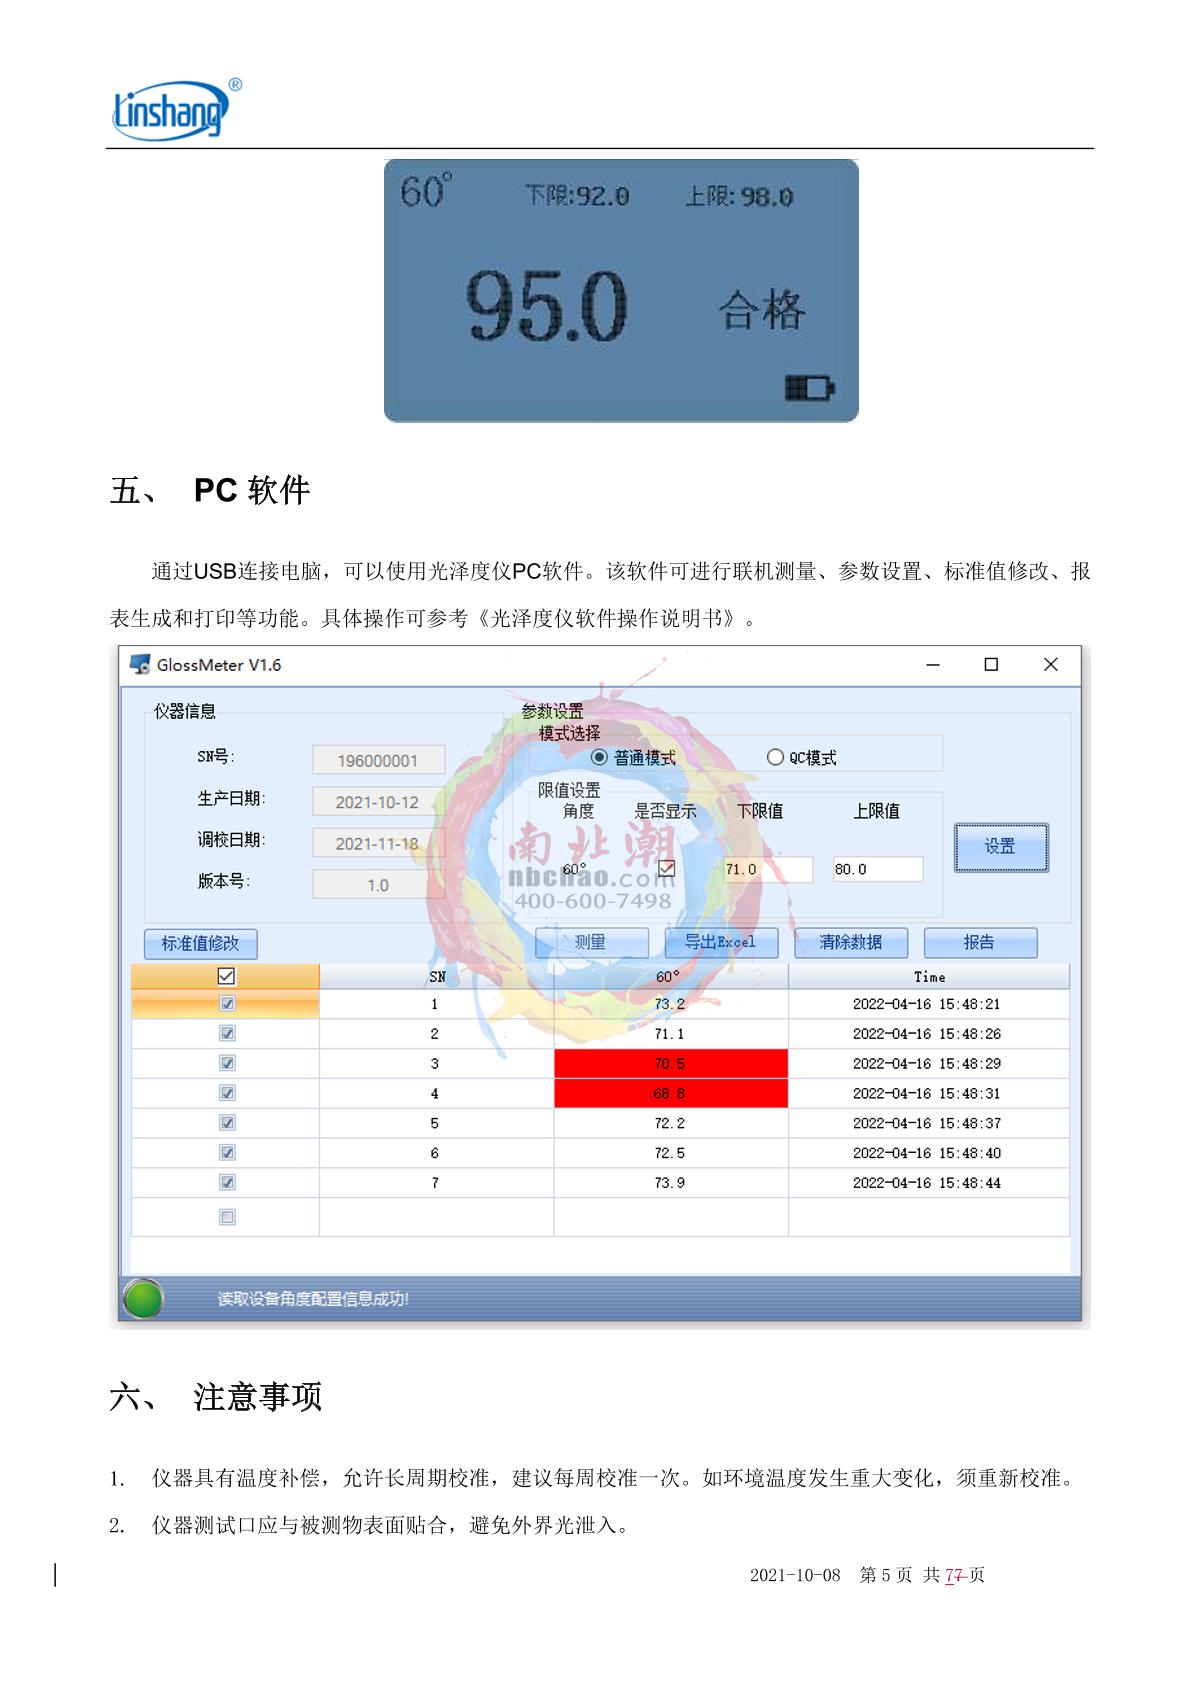This screenshot has height=1697, width=1200.
Task: Click the battery icon on device display
Action: coord(809,388)
